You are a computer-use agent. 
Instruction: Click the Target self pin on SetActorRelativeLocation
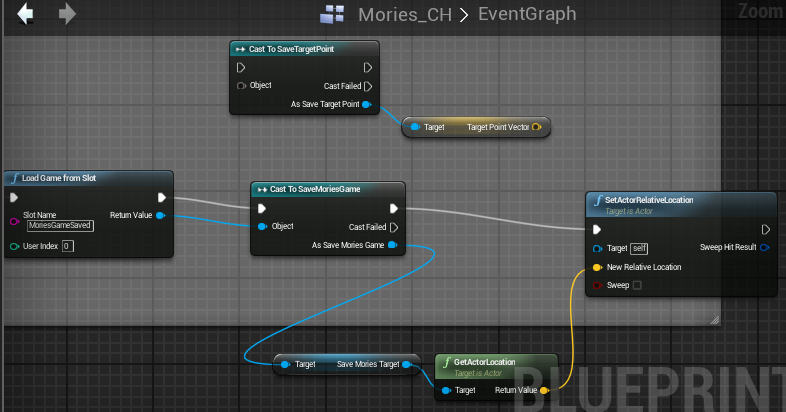pyautogui.click(x=598, y=249)
